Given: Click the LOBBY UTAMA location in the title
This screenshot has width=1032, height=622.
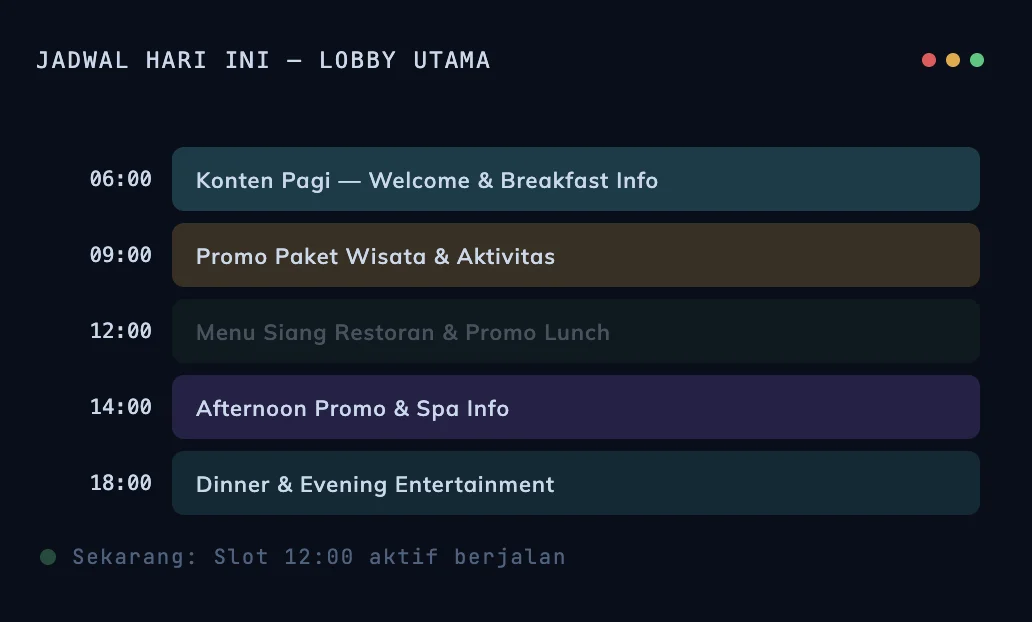Looking at the screenshot, I should coord(405,61).
